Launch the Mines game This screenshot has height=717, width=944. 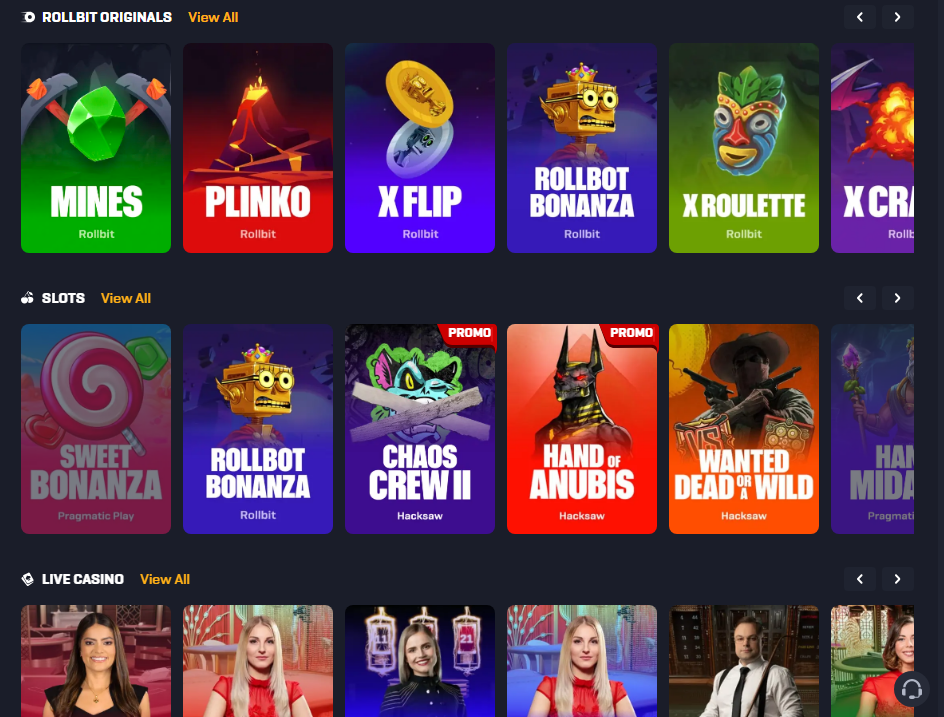click(96, 148)
